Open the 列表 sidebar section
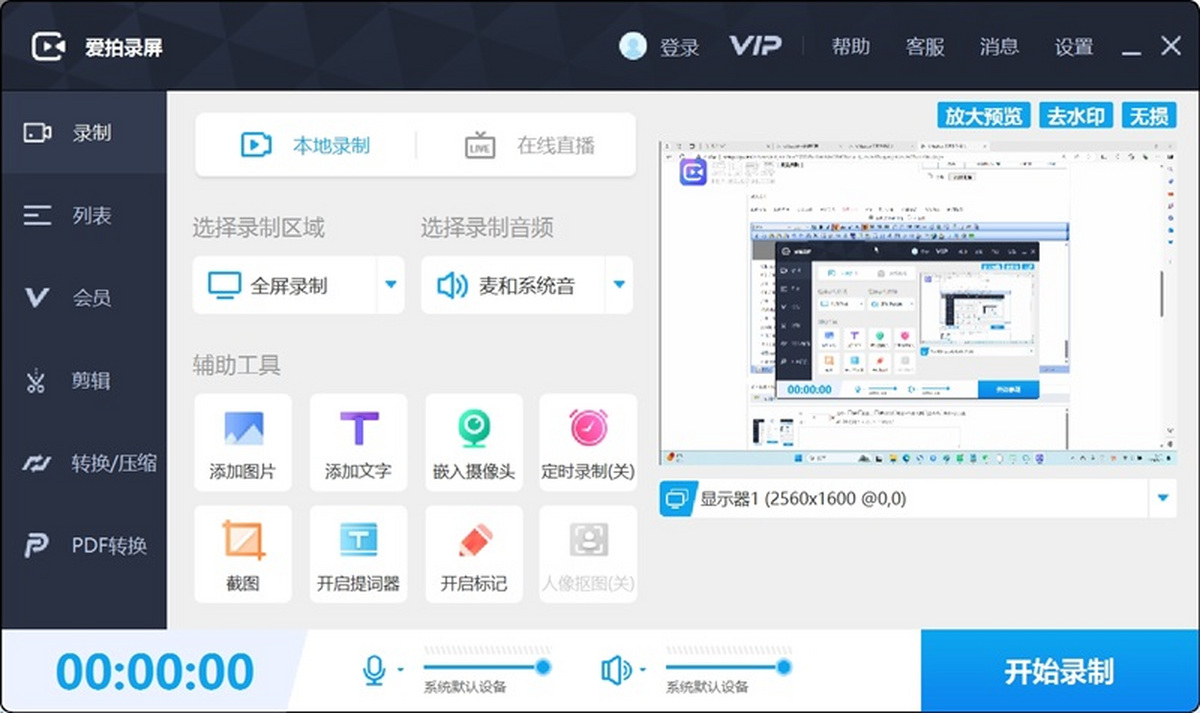The image size is (1200, 713). 84,215
